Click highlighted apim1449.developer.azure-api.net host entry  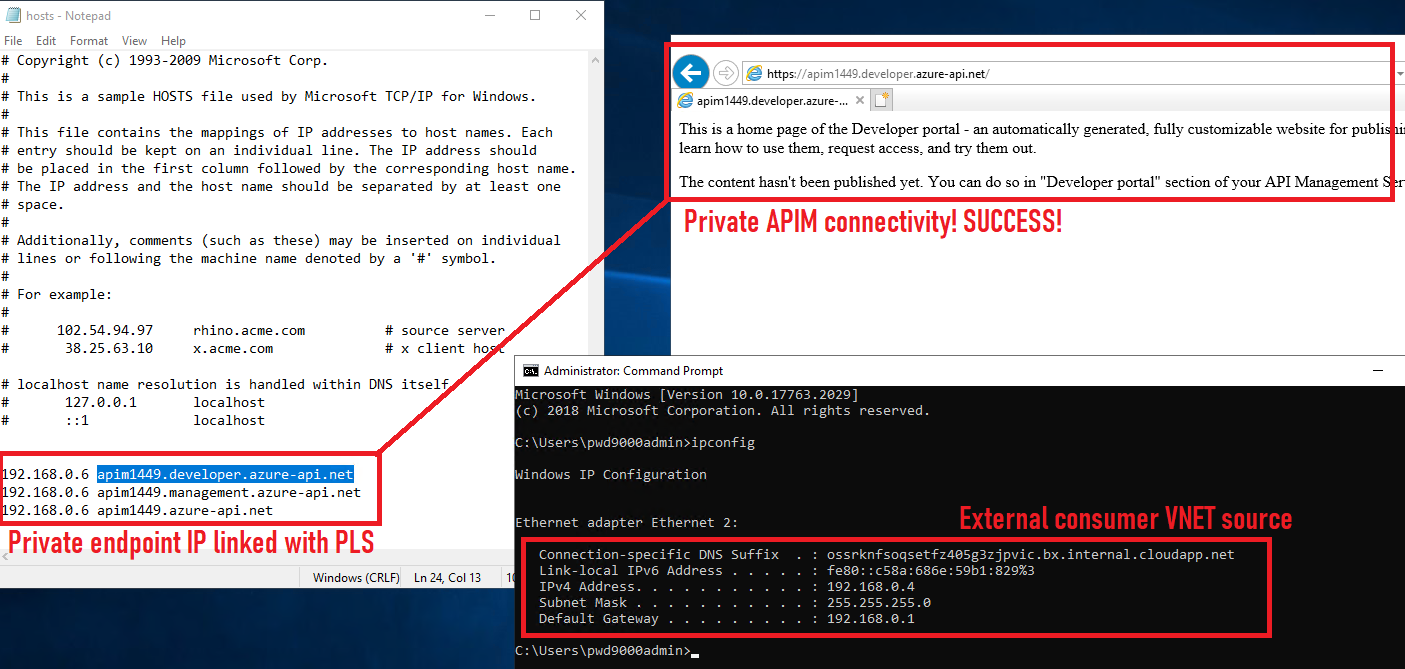click(x=225, y=474)
